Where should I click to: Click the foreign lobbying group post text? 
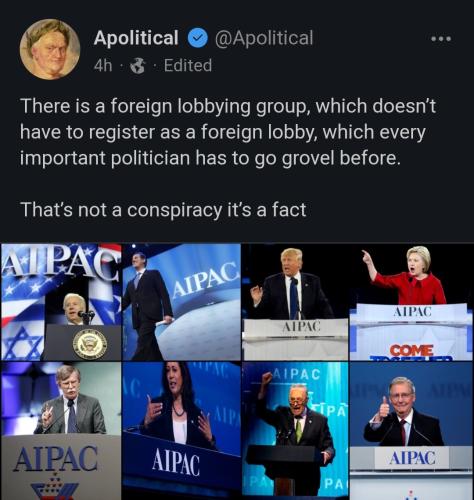(228, 132)
